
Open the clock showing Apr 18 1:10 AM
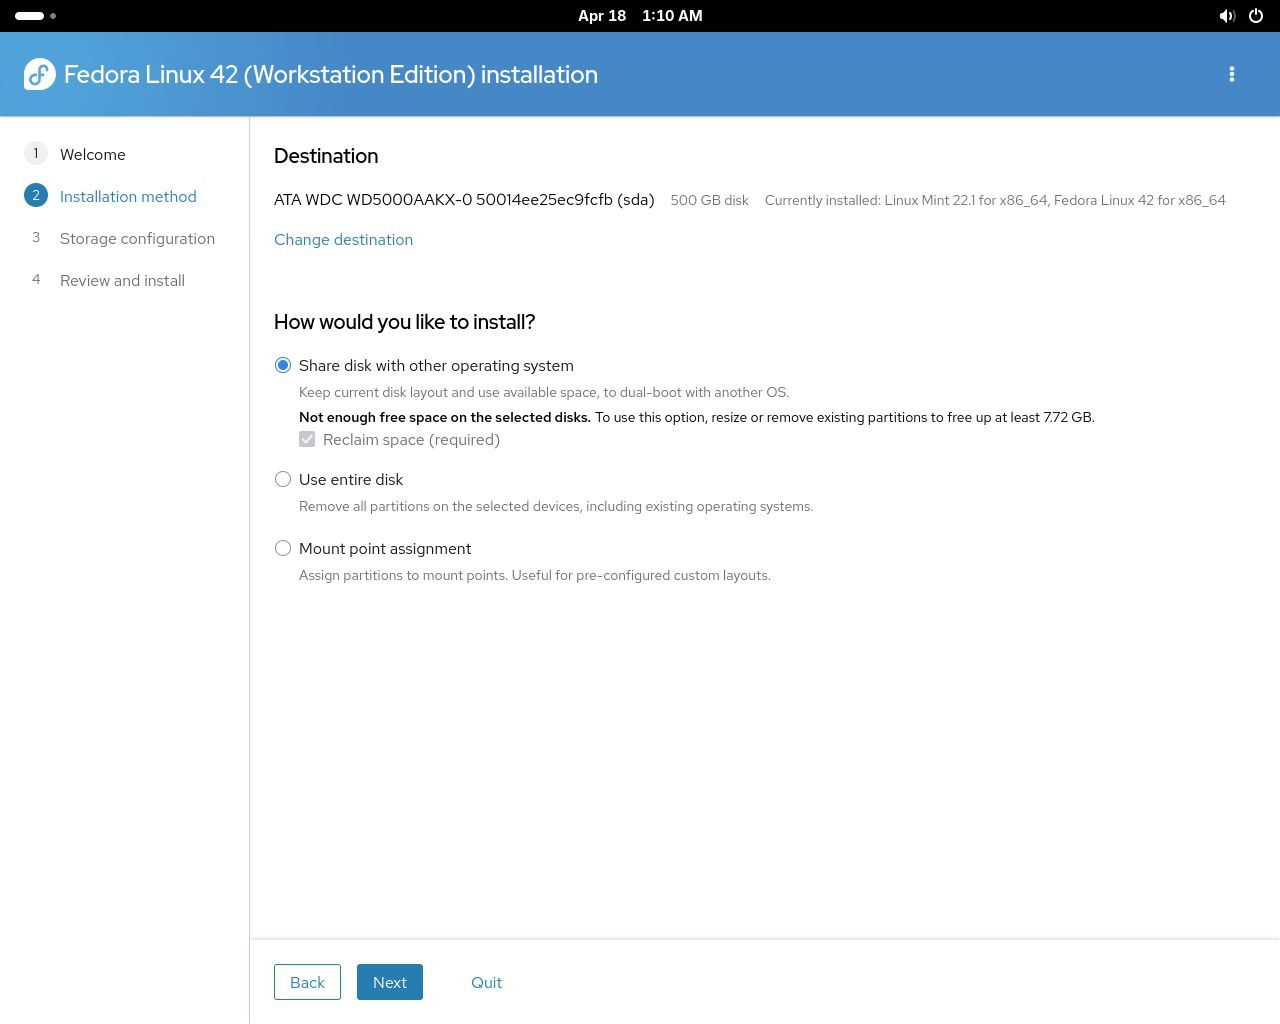click(640, 16)
